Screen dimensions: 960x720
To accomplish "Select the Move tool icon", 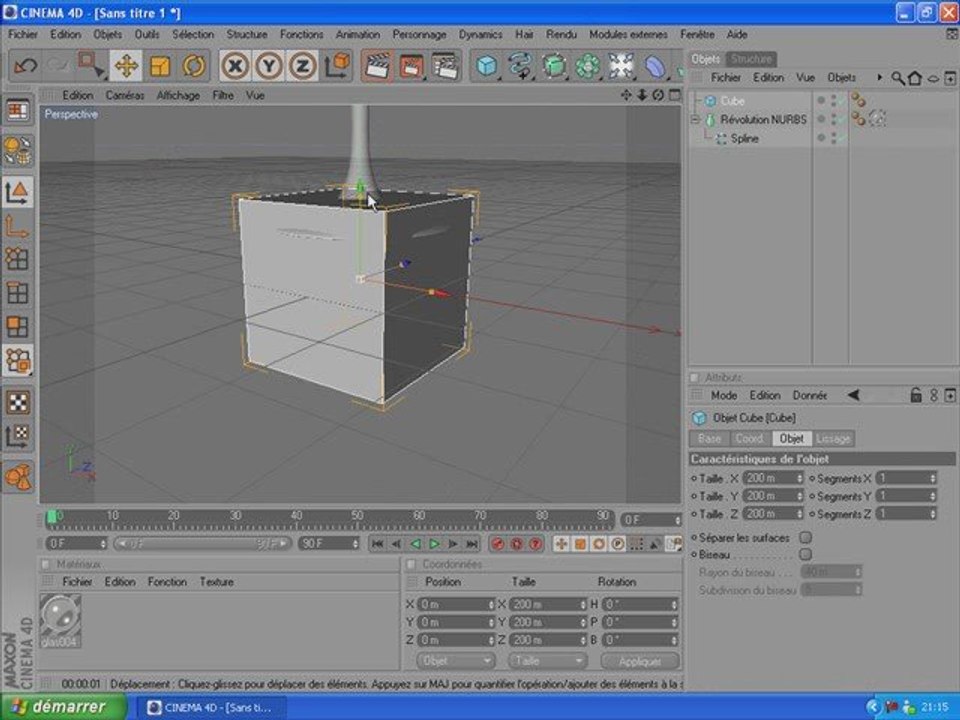I will 126,66.
